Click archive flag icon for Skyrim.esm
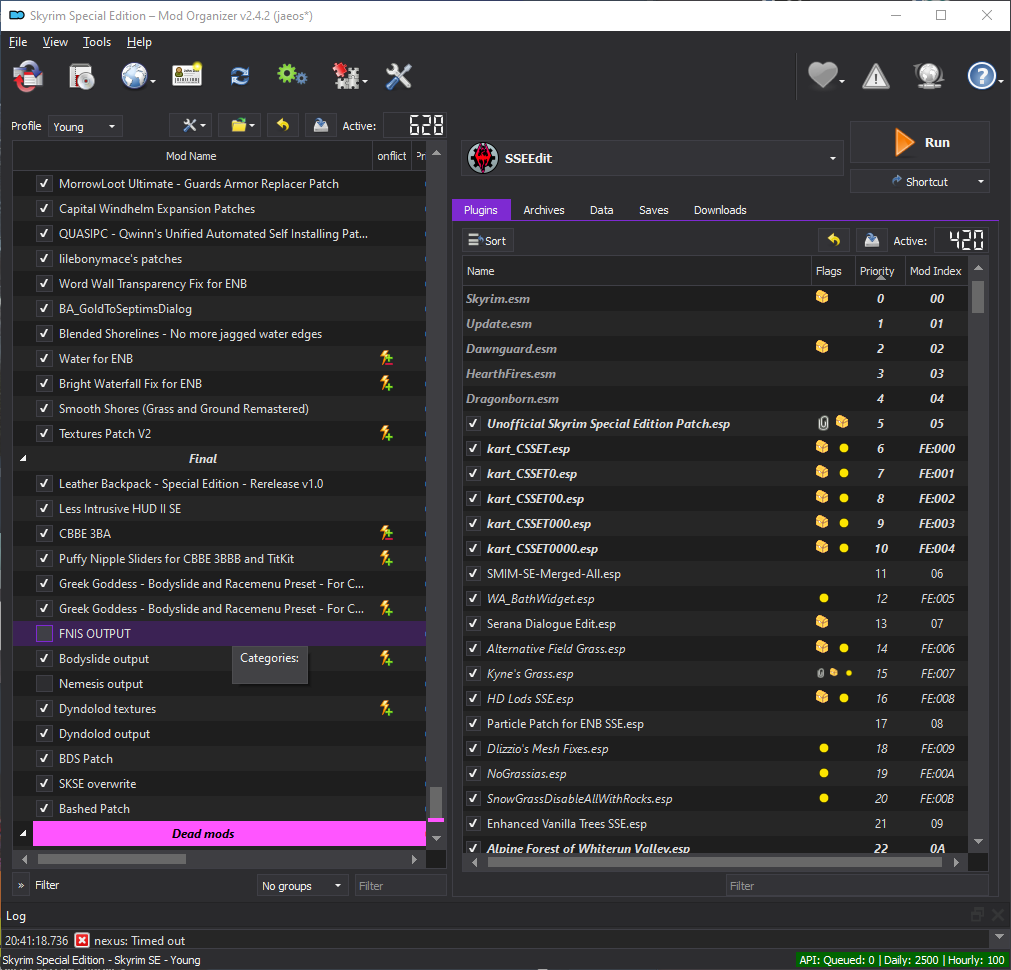The image size is (1011, 970). click(822, 297)
